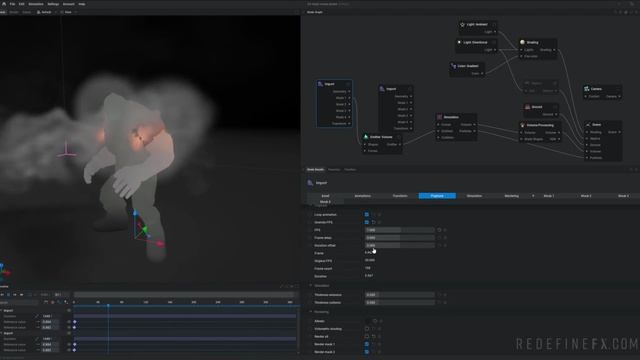The image size is (640, 360).
Task: Click the Import icon in Node Details header
Action: coord(310,183)
